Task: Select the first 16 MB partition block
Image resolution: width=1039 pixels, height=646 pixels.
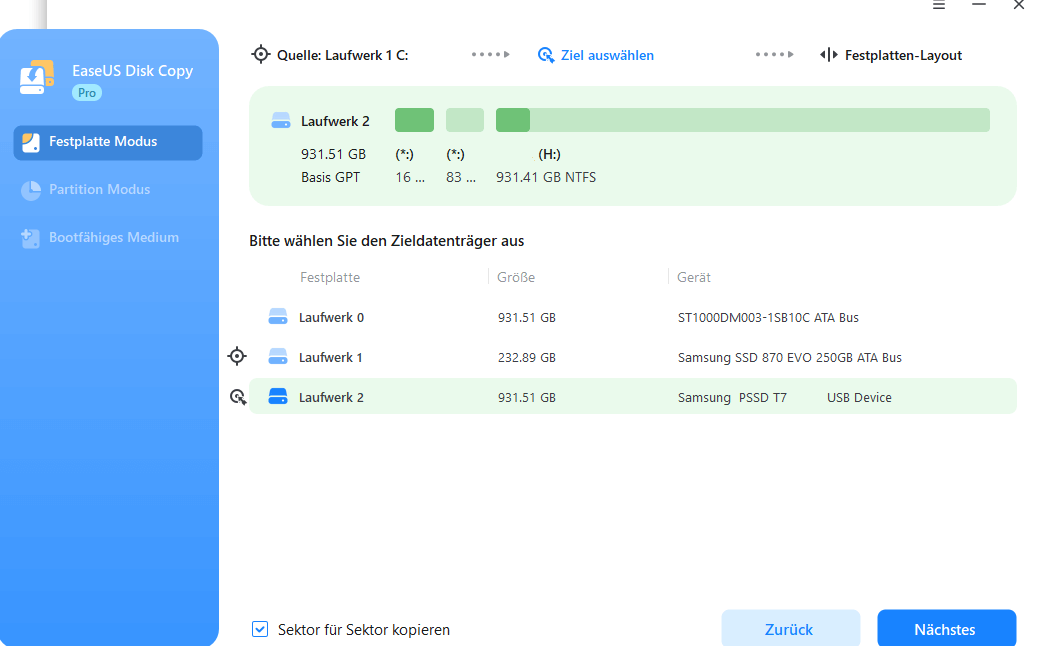Action: click(414, 120)
